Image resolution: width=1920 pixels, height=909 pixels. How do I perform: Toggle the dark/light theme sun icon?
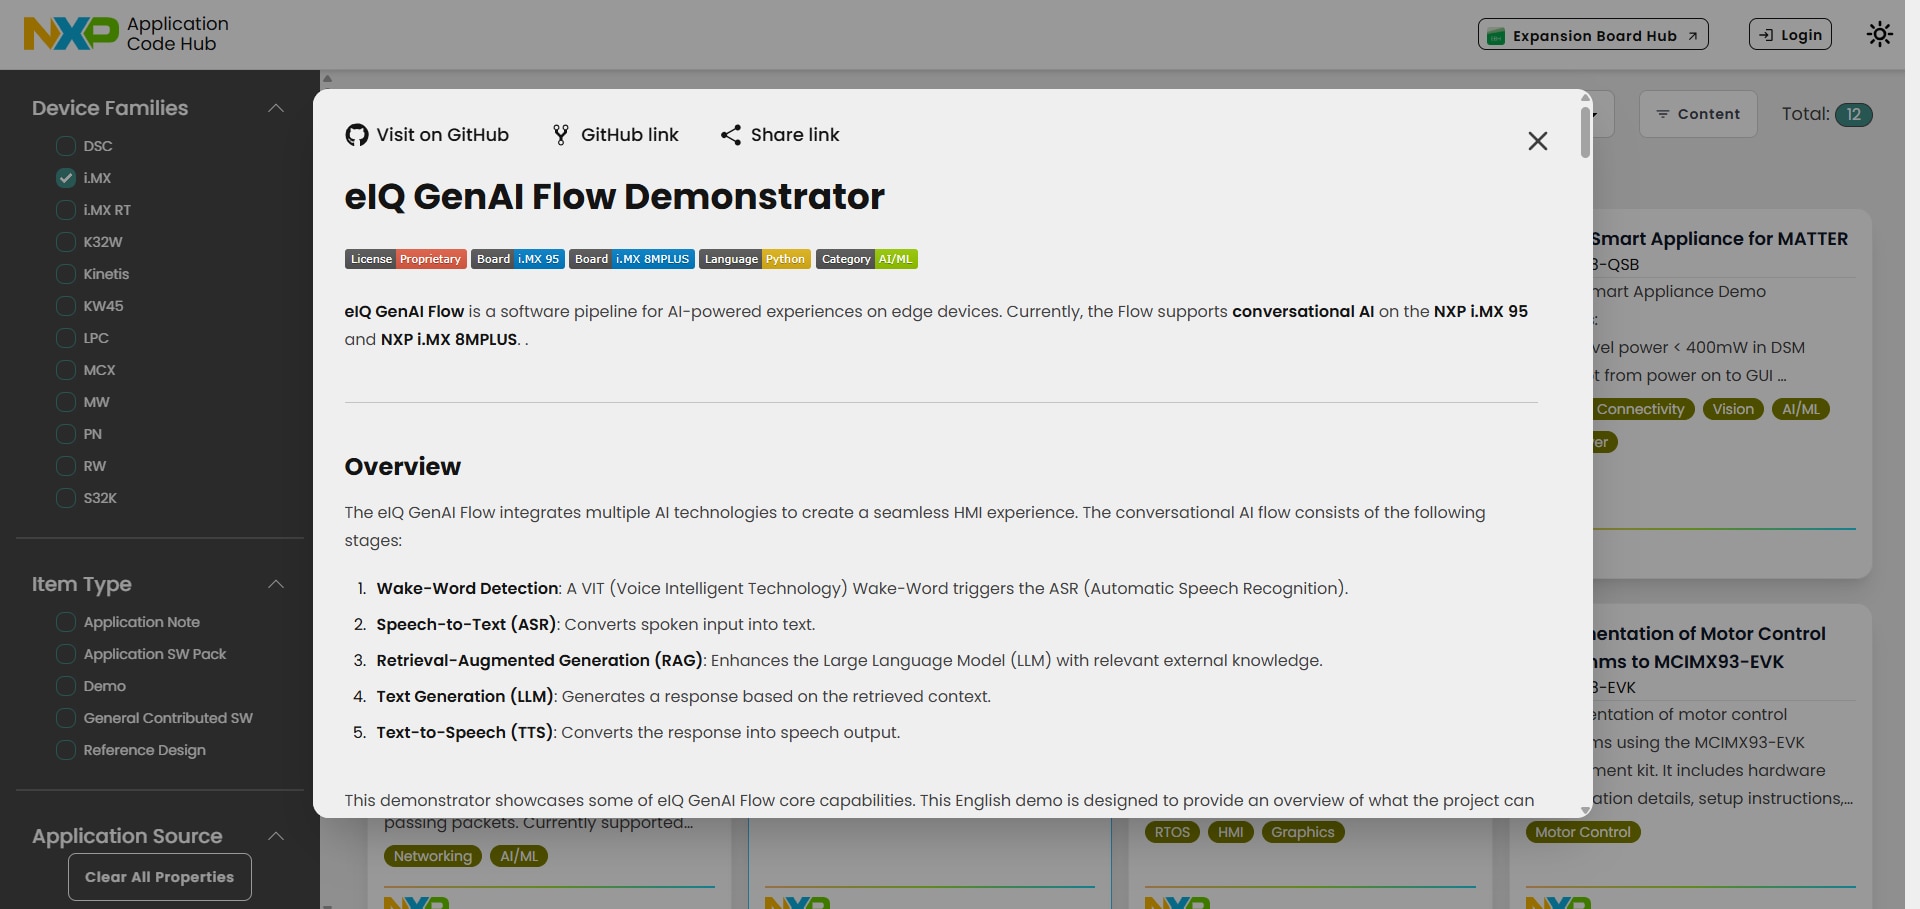pyautogui.click(x=1878, y=33)
